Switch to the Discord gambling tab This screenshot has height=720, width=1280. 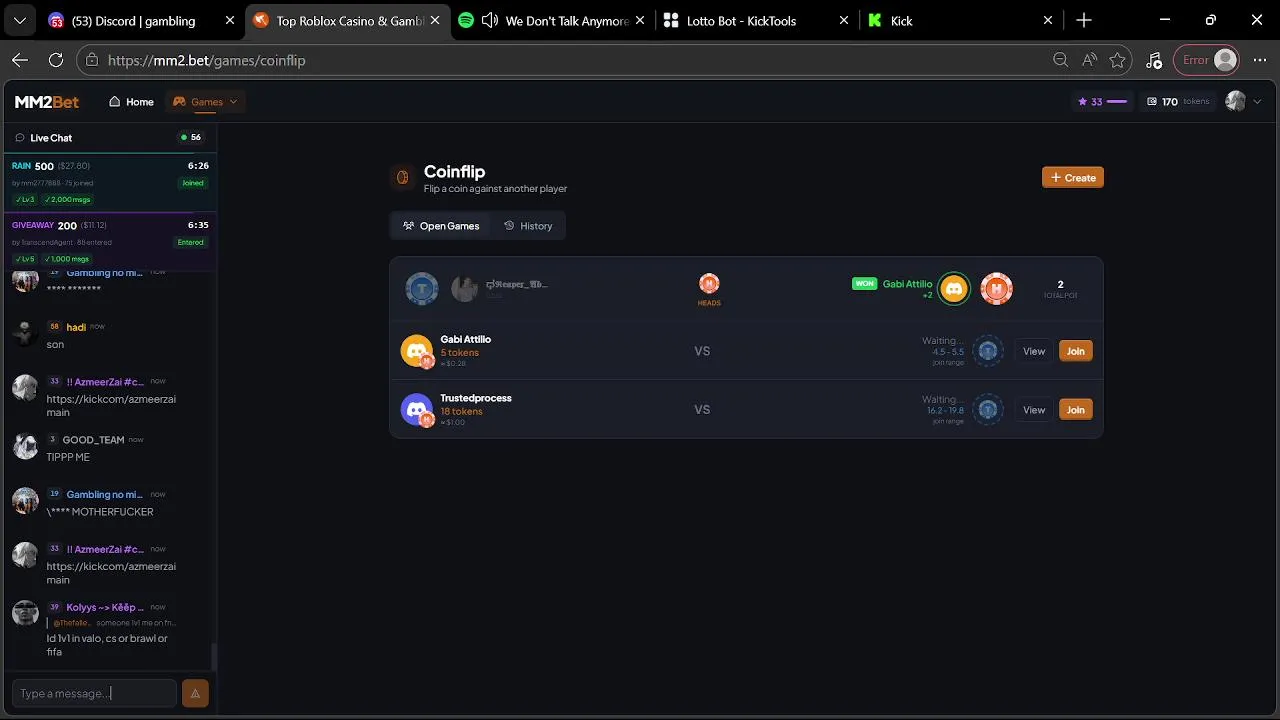coord(141,20)
